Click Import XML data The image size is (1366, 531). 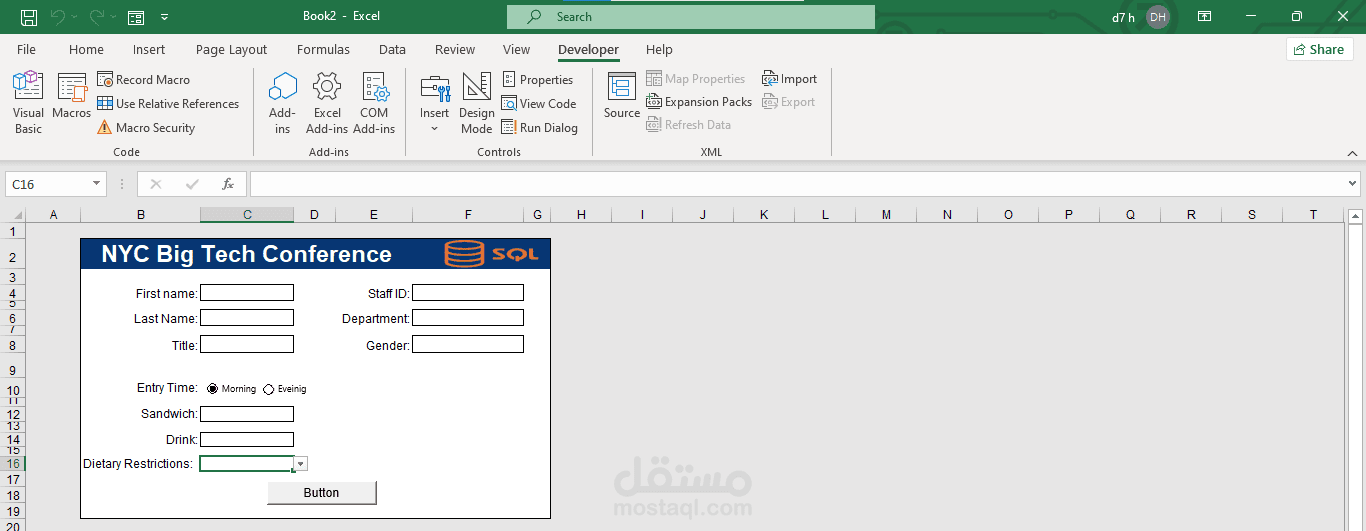789,78
